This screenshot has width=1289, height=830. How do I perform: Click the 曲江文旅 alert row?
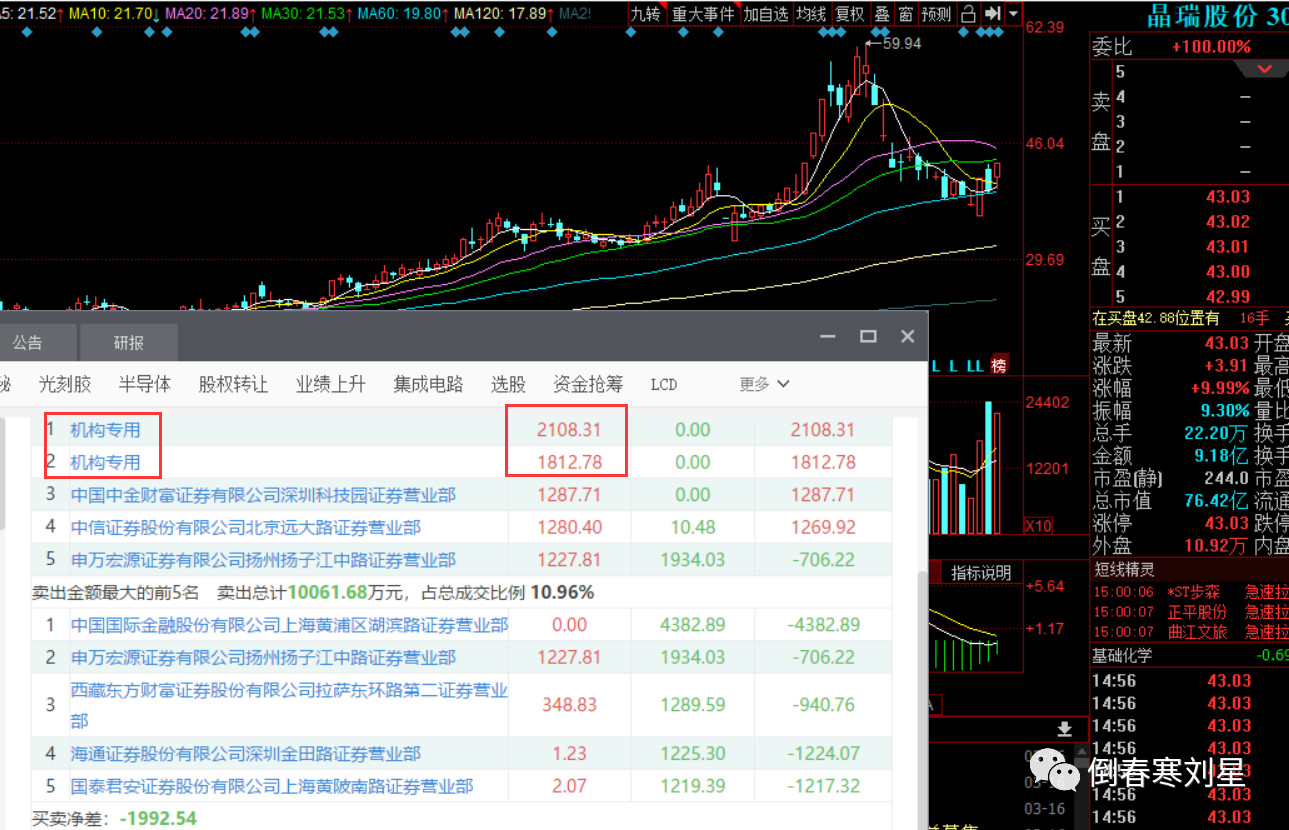click(x=1190, y=632)
